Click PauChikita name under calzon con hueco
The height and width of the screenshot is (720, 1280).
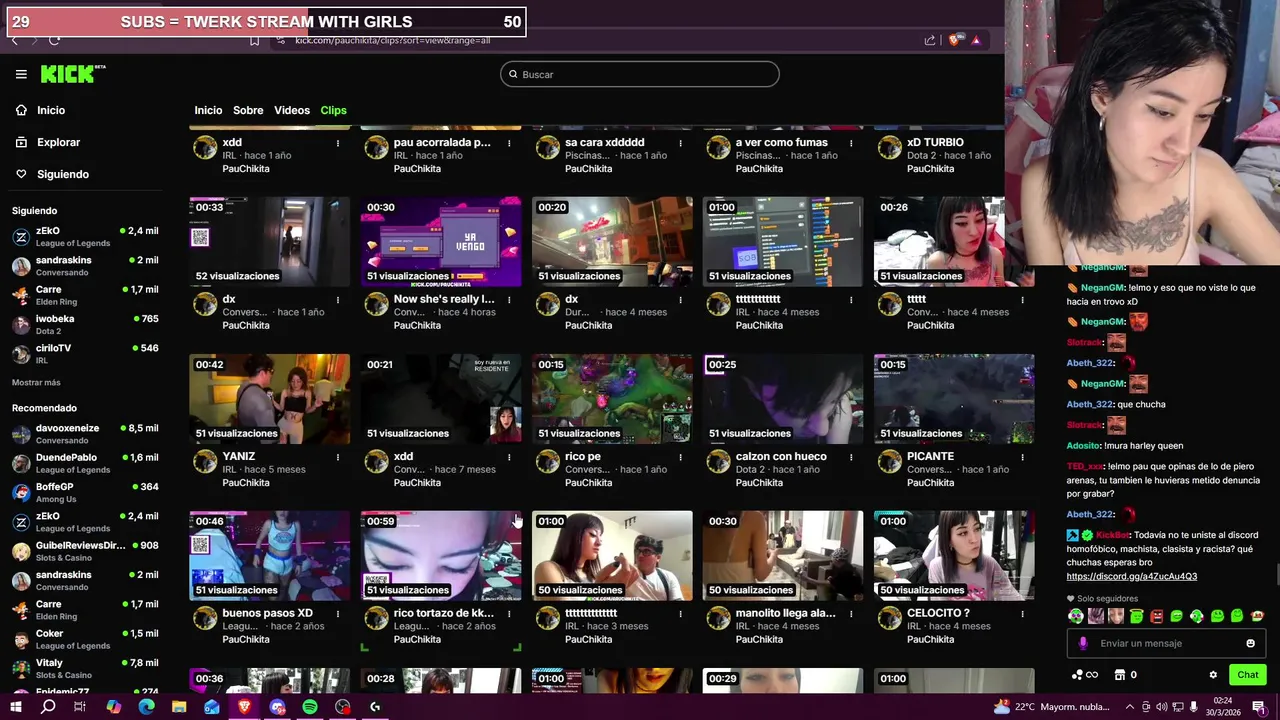coord(759,483)
